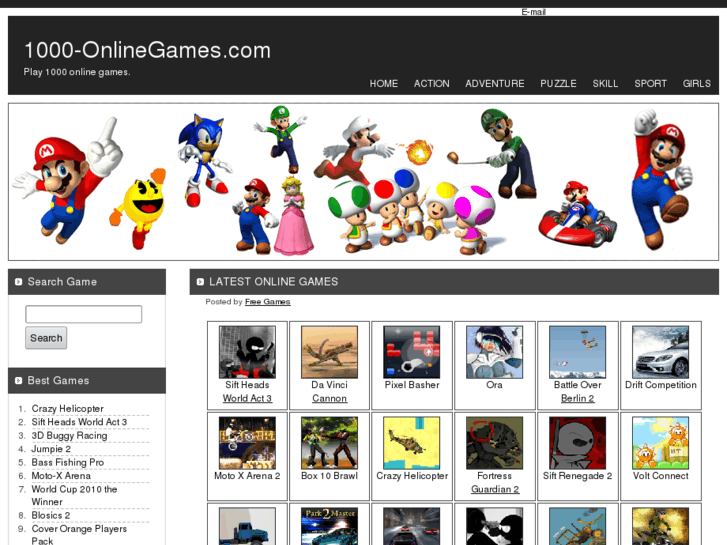727x545 pixels.
Task: Open the Sift Renegade 2 thumbnail
Action: (577, 442)
